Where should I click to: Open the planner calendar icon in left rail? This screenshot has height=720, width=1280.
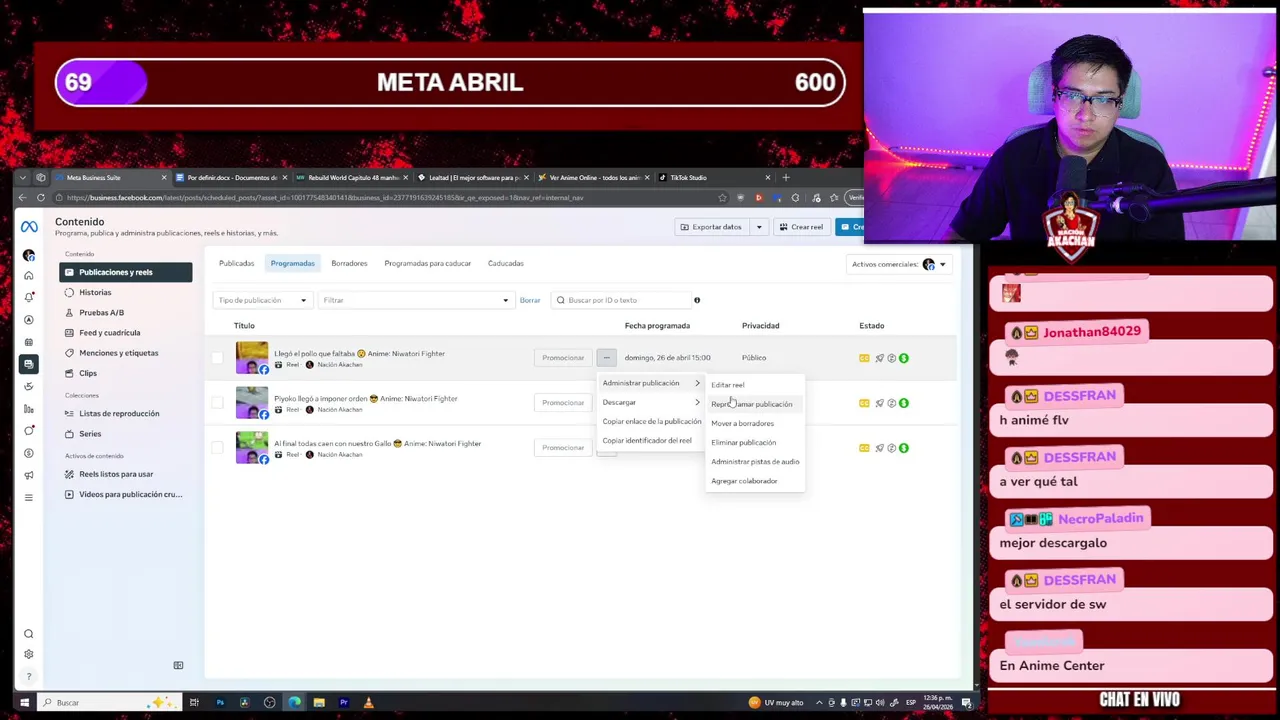29,342
